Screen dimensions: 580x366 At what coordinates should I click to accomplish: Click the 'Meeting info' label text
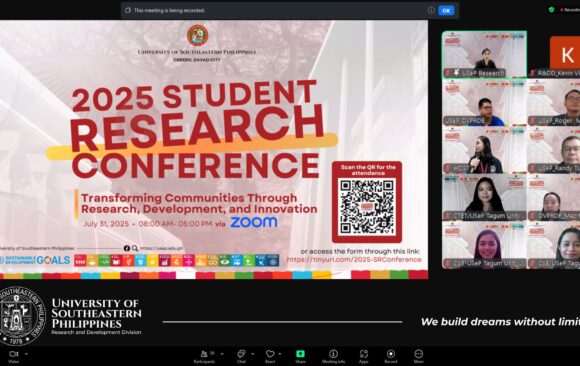[333, 362]
